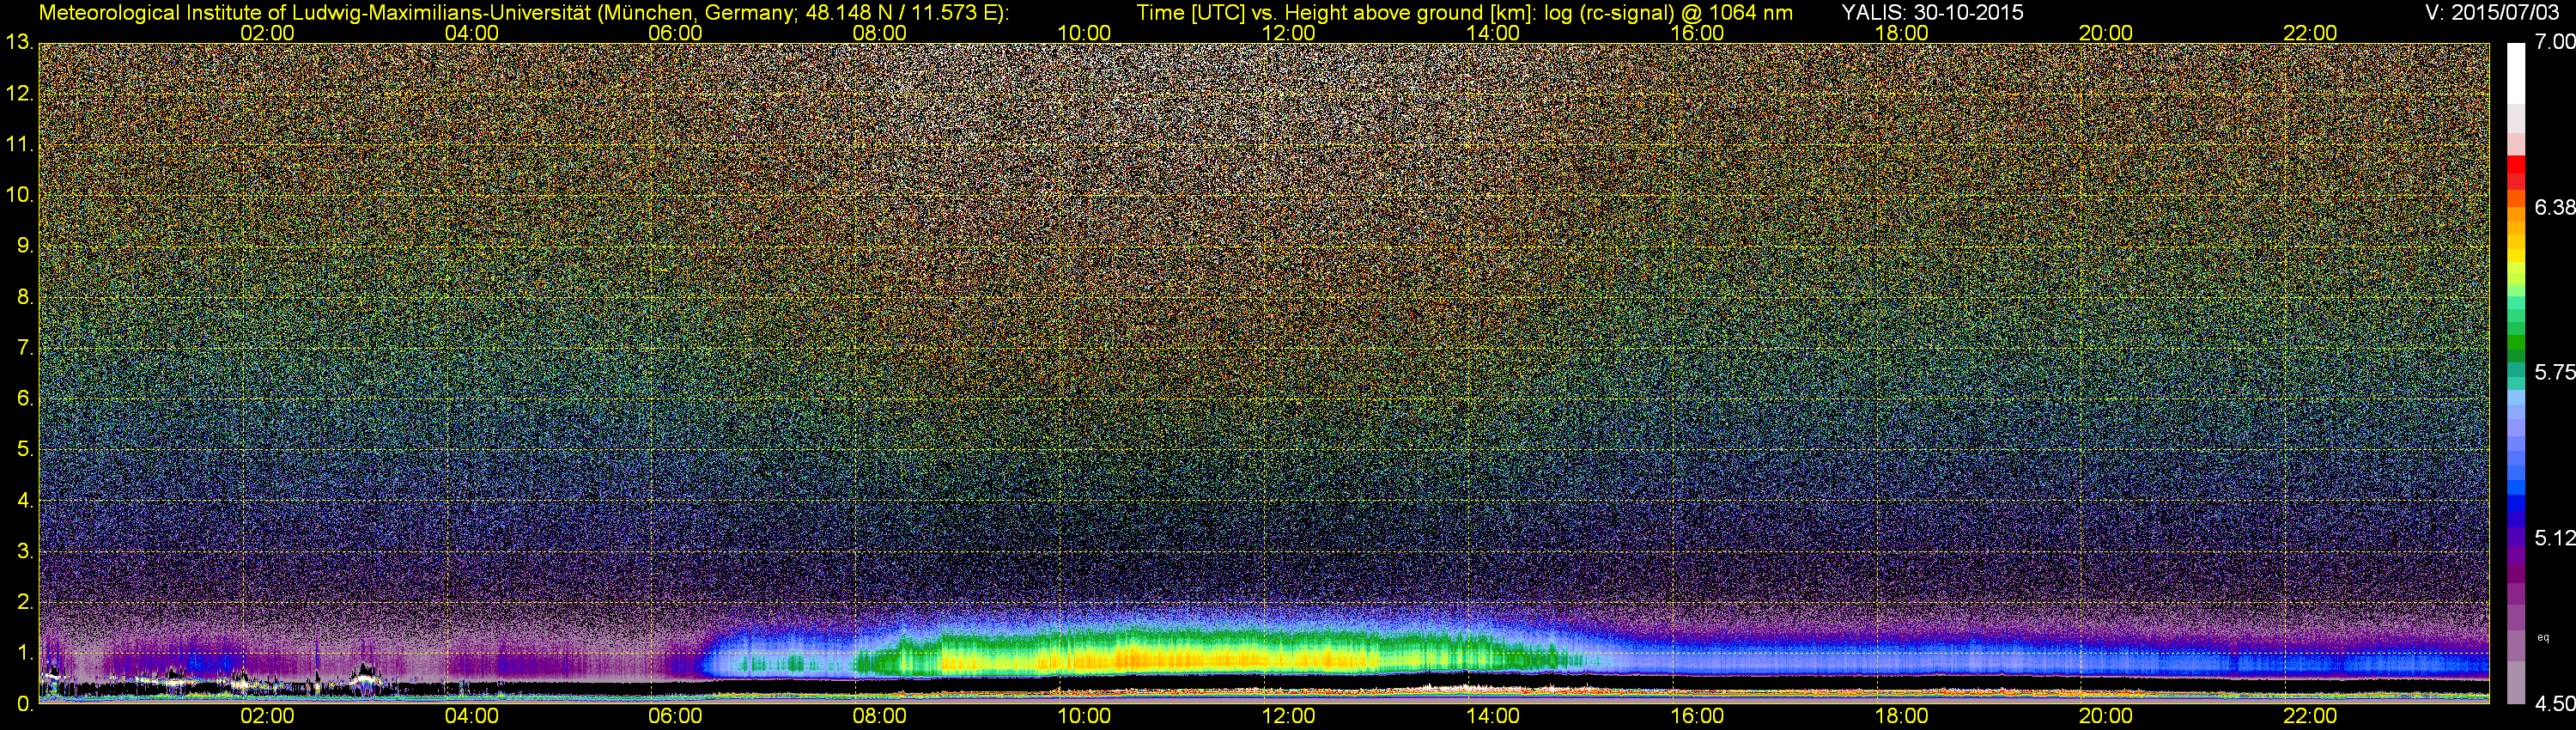2576x730 pixels.
Task: Click the small 'eq' label beside the color scale
Action: (x=2543, y=636)
